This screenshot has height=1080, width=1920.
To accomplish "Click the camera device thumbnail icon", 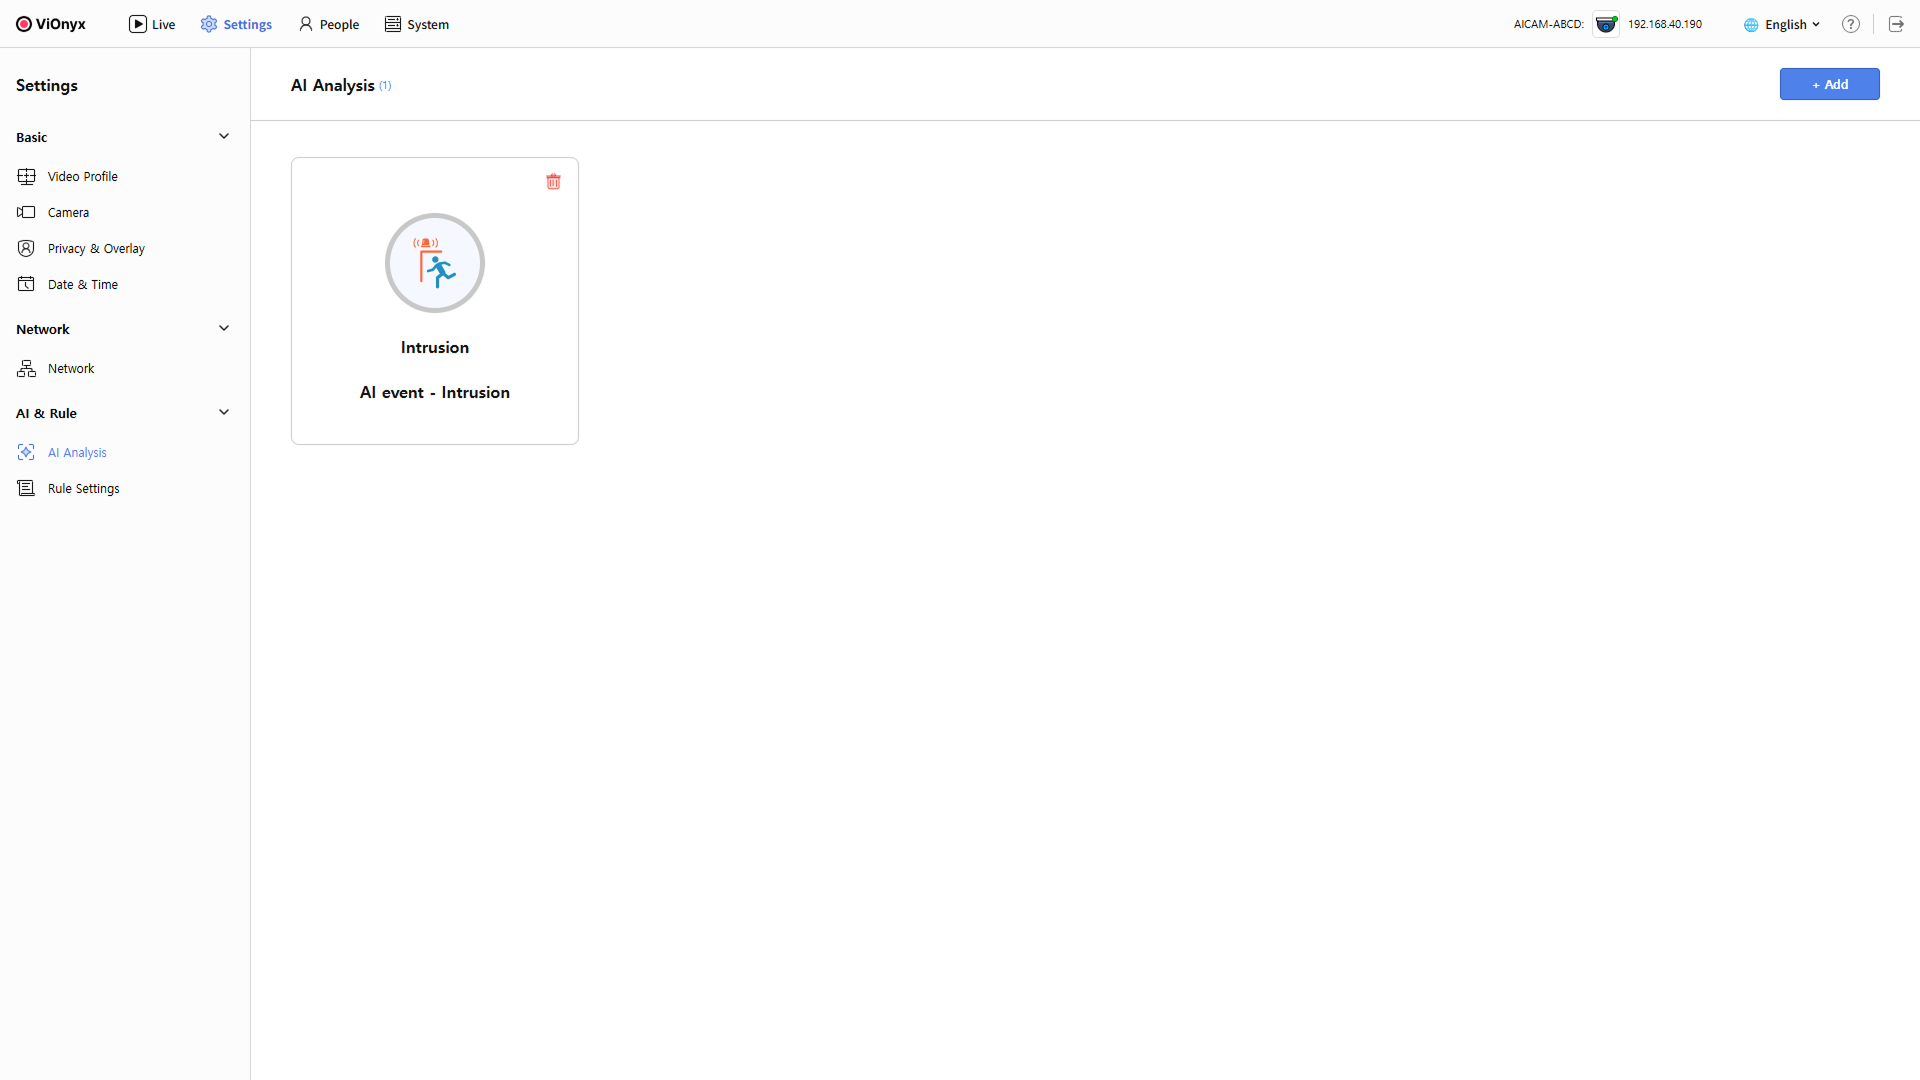I will 1606,24.
